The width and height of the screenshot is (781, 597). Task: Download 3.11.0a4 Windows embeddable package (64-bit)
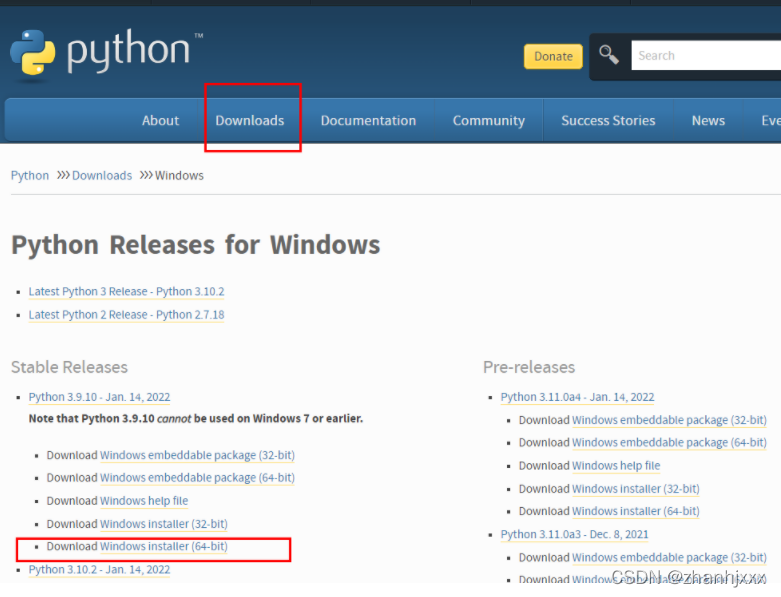click(x=669, y=443)
